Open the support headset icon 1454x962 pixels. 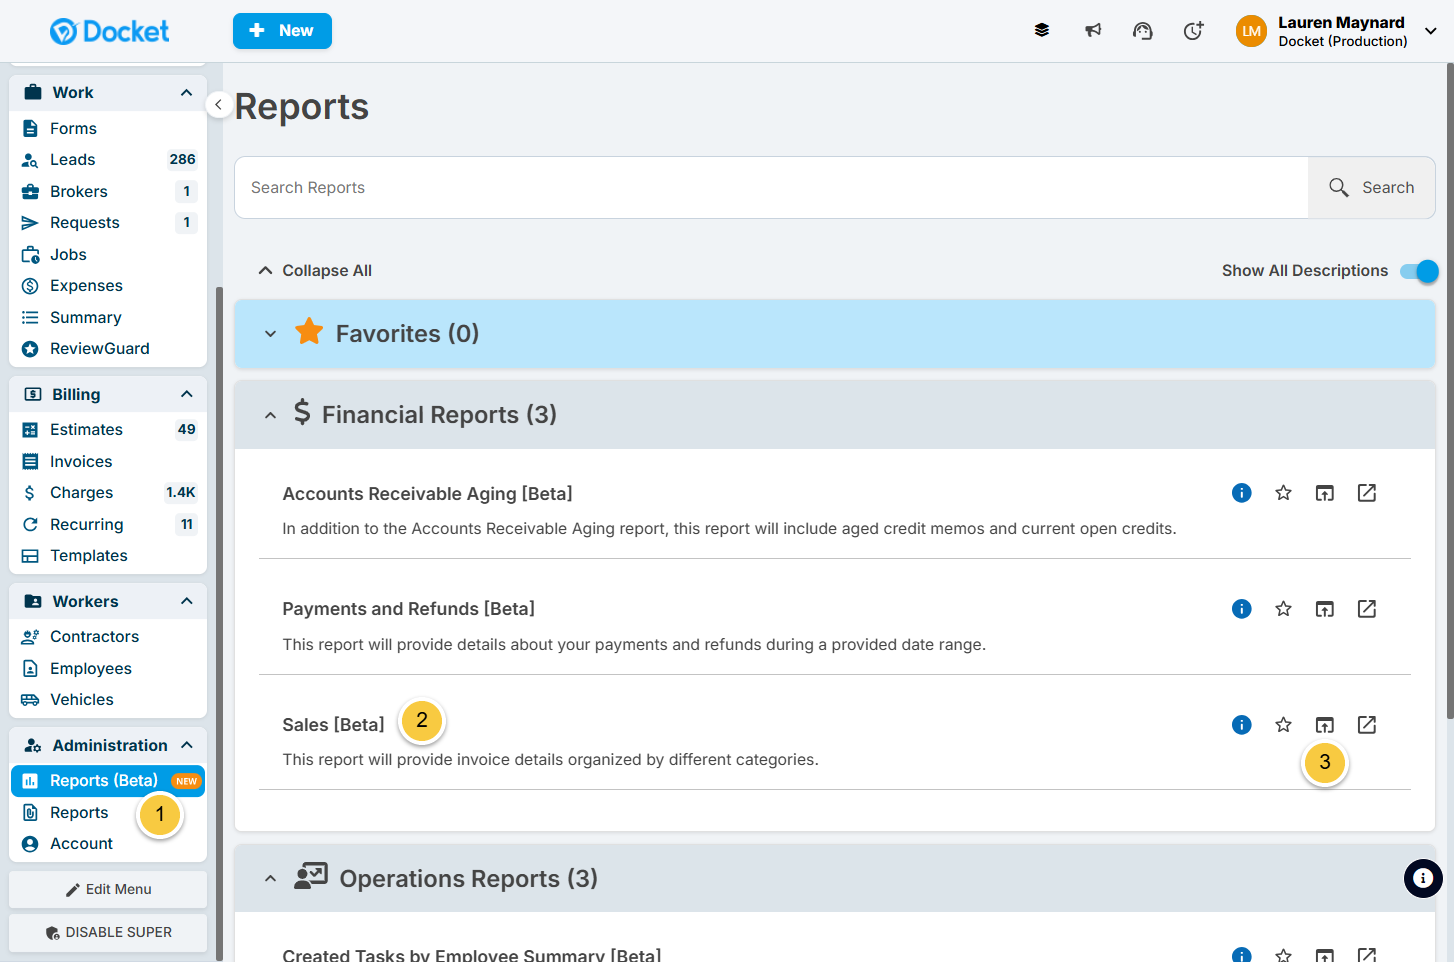1143,31
